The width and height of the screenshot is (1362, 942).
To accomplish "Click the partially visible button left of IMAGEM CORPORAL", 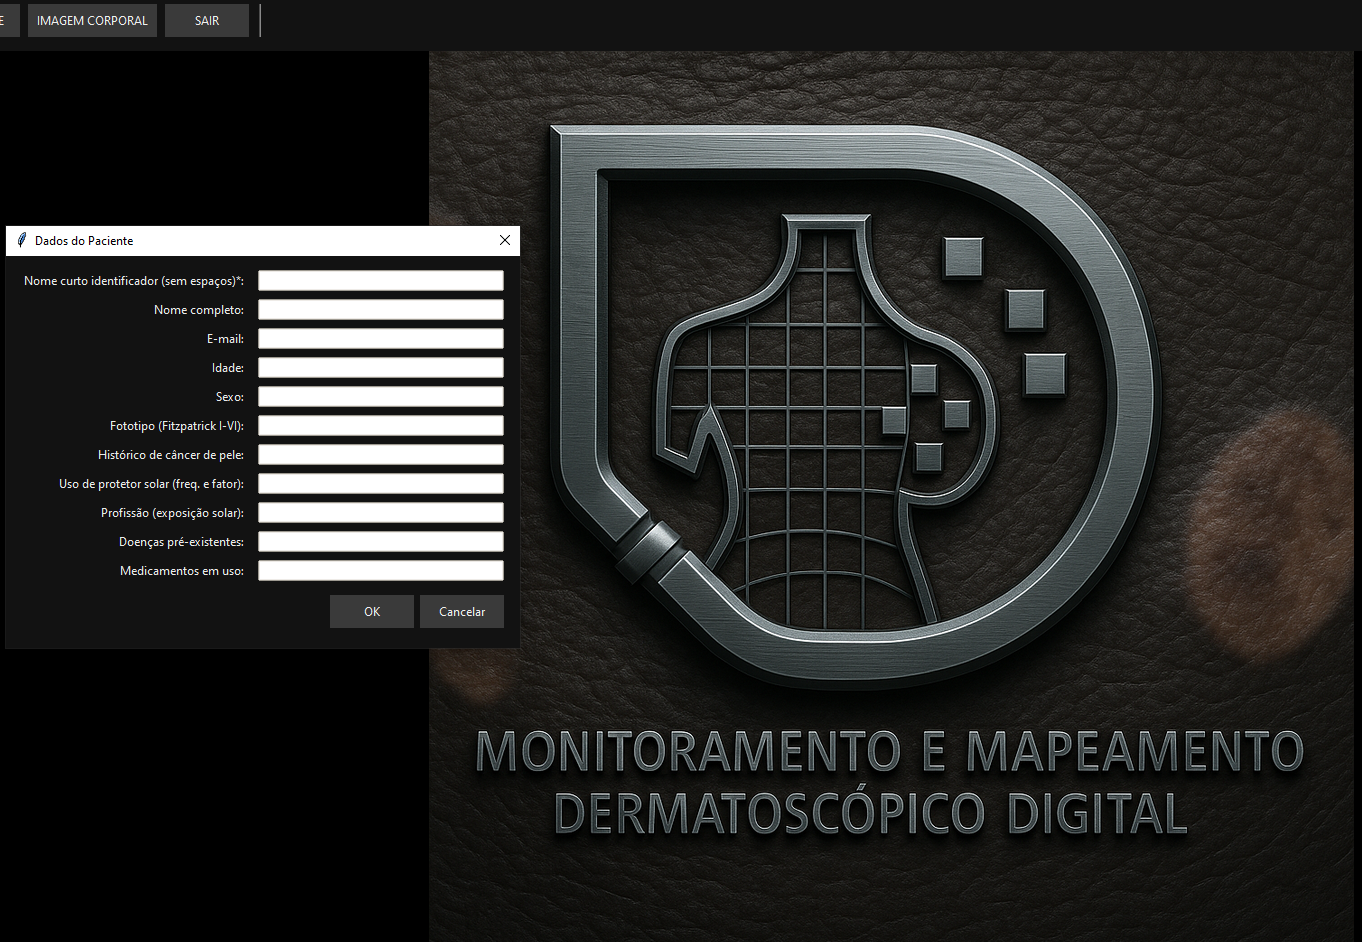I will (x=8, y=20).
